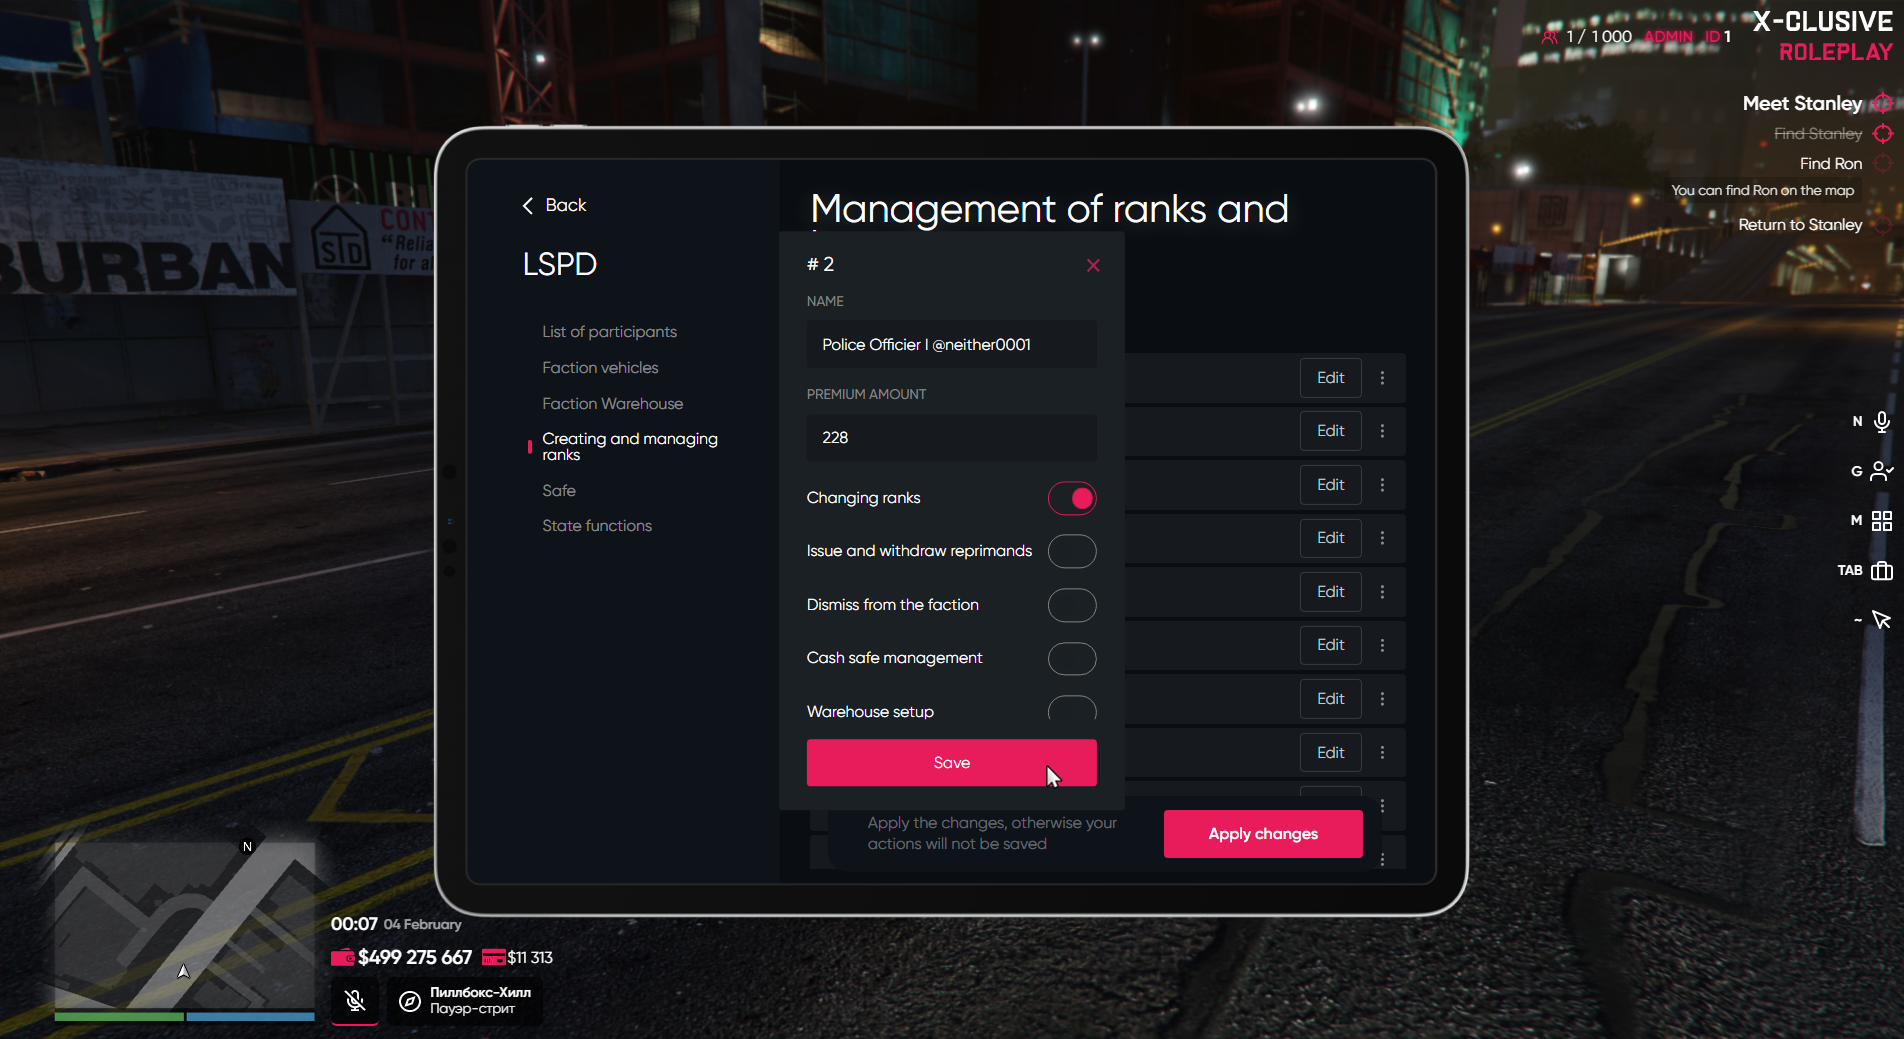
Task: Click the blue armor bar under the minimap
Action: point(251,1016)
